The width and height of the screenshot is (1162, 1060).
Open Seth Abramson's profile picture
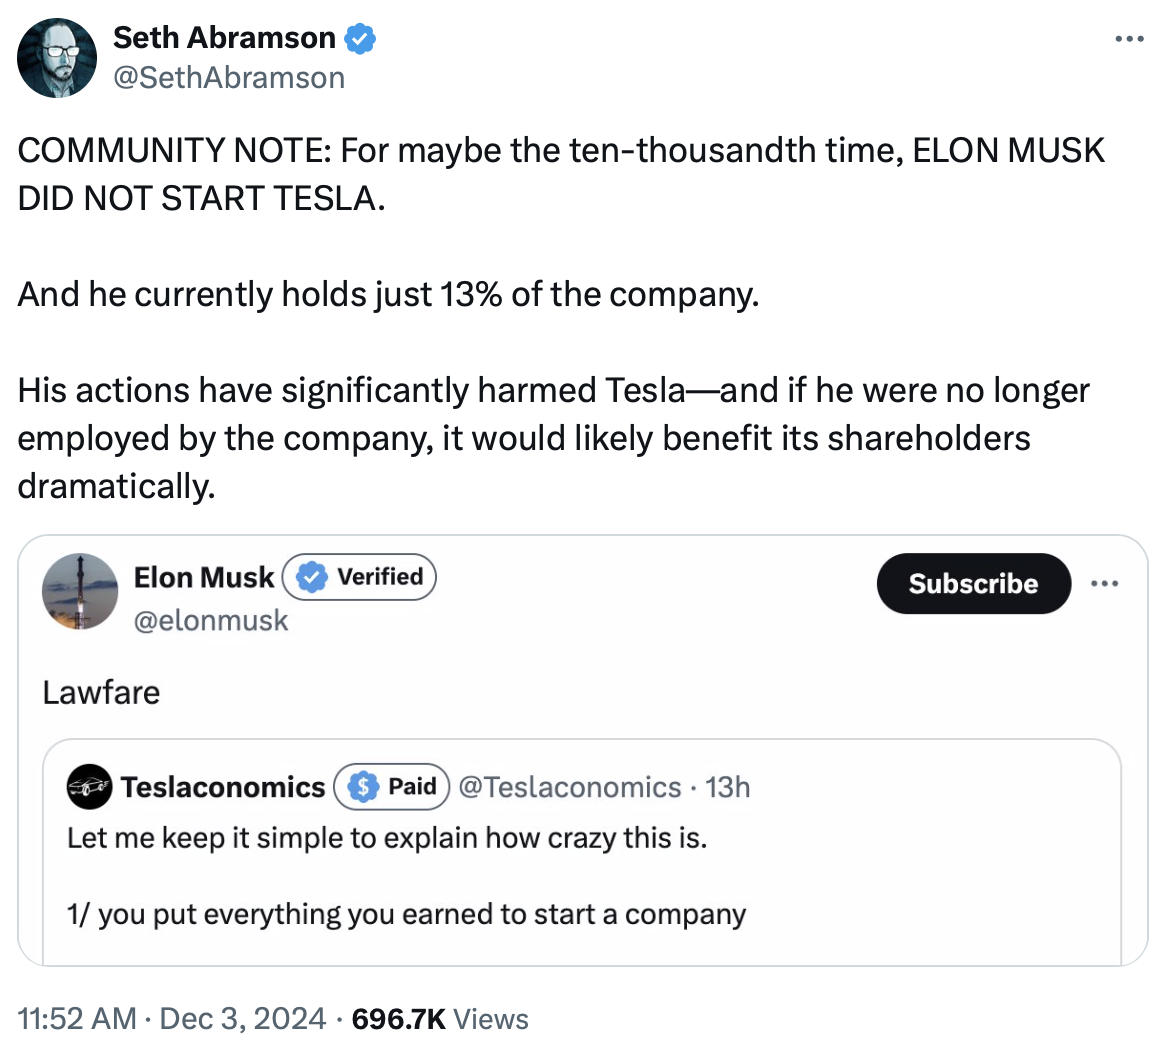coord(57,58)
